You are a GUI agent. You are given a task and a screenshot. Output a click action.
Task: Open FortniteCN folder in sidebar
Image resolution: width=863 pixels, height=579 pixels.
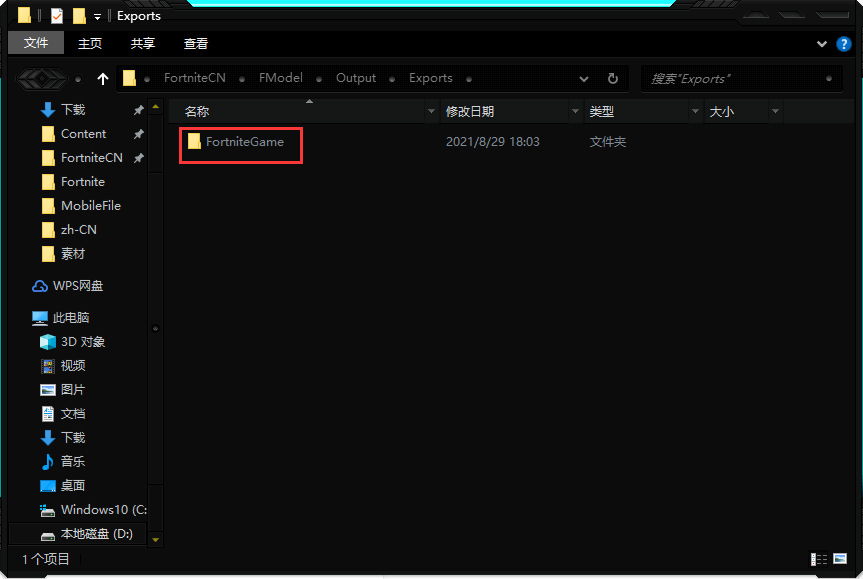point(91,158)
